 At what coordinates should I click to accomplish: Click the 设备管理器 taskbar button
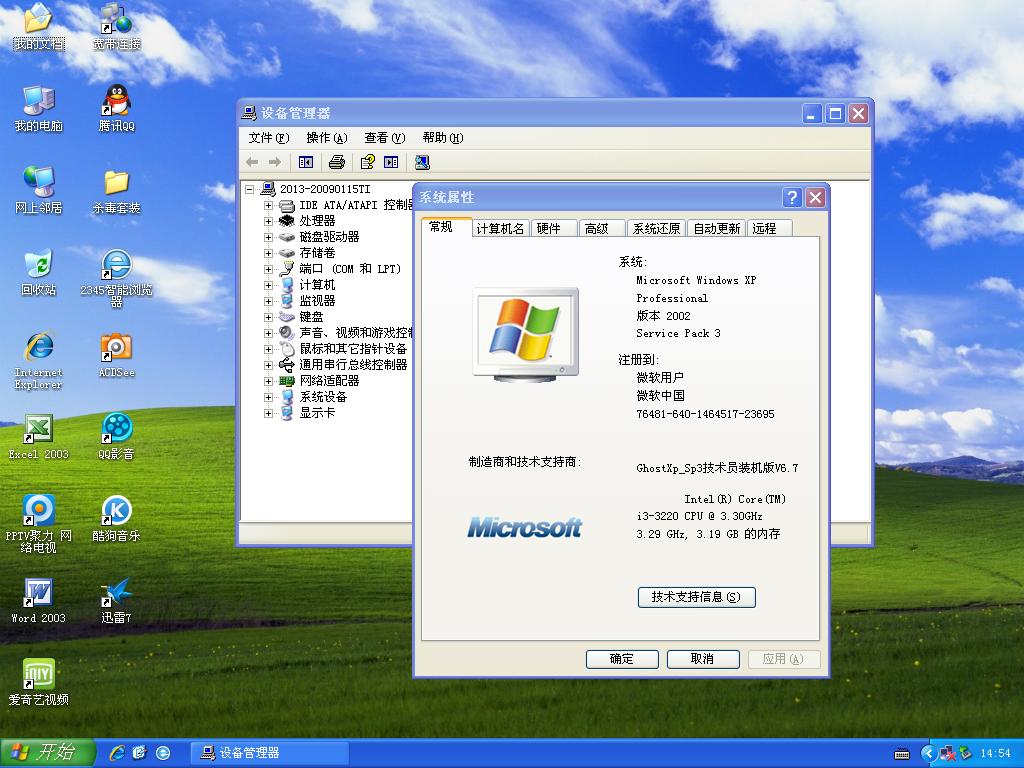(x=269, y=753)
